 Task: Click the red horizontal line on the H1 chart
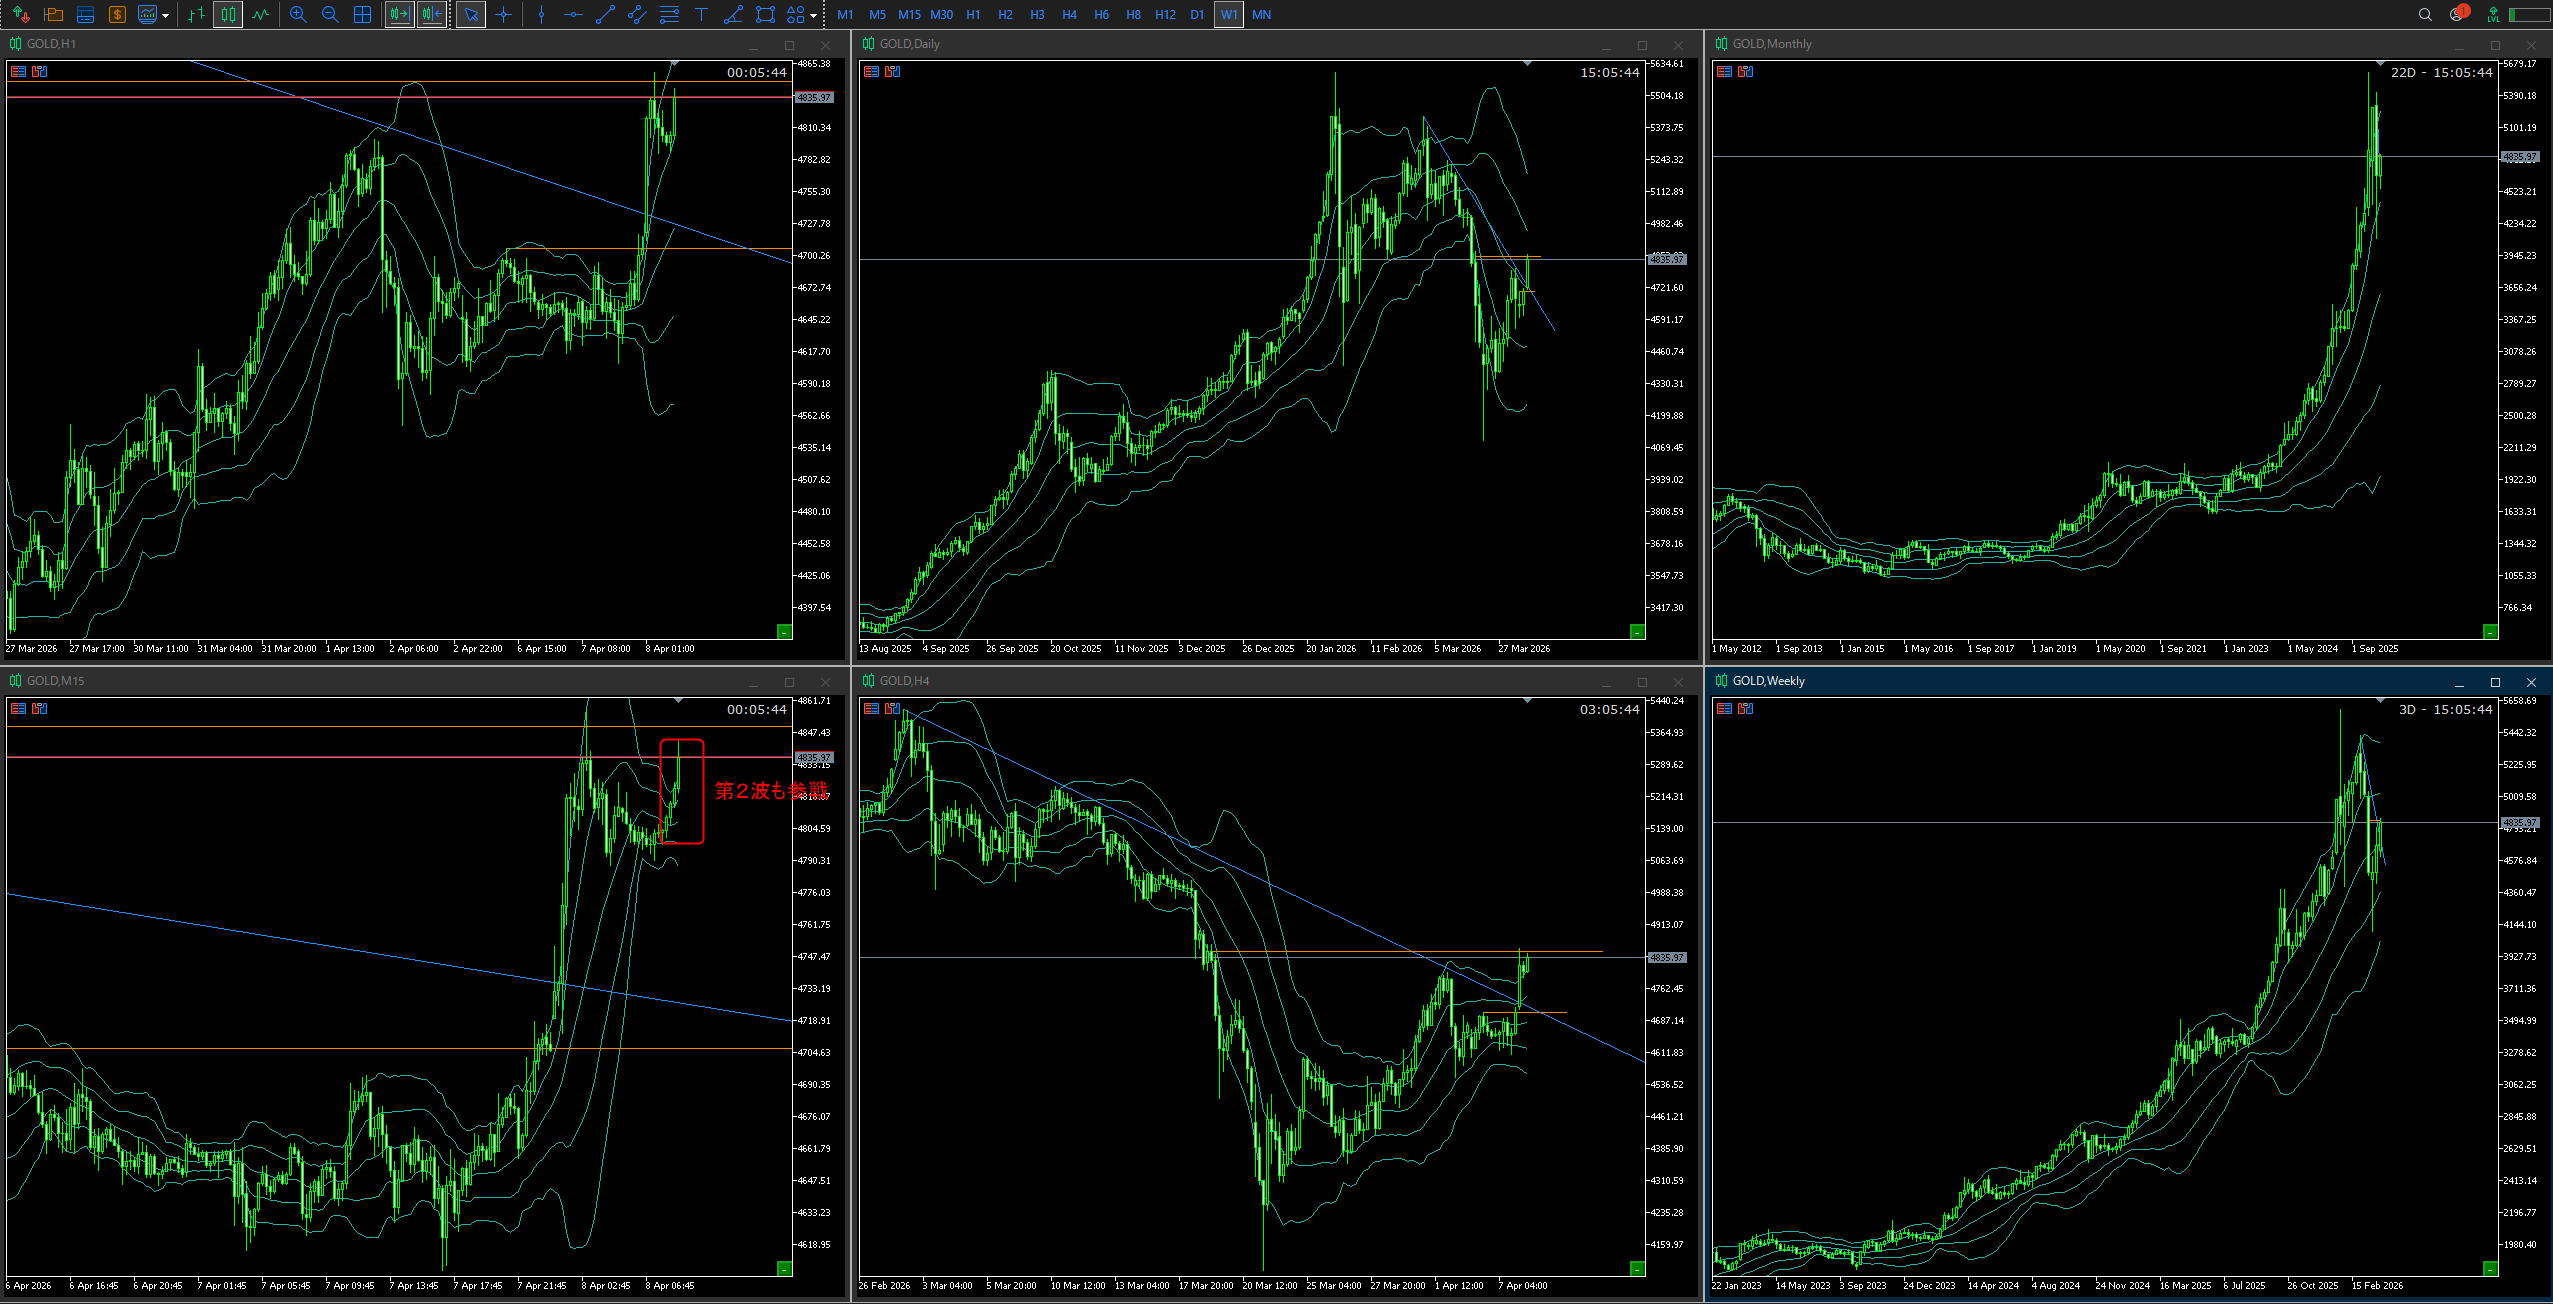point(200,97)
